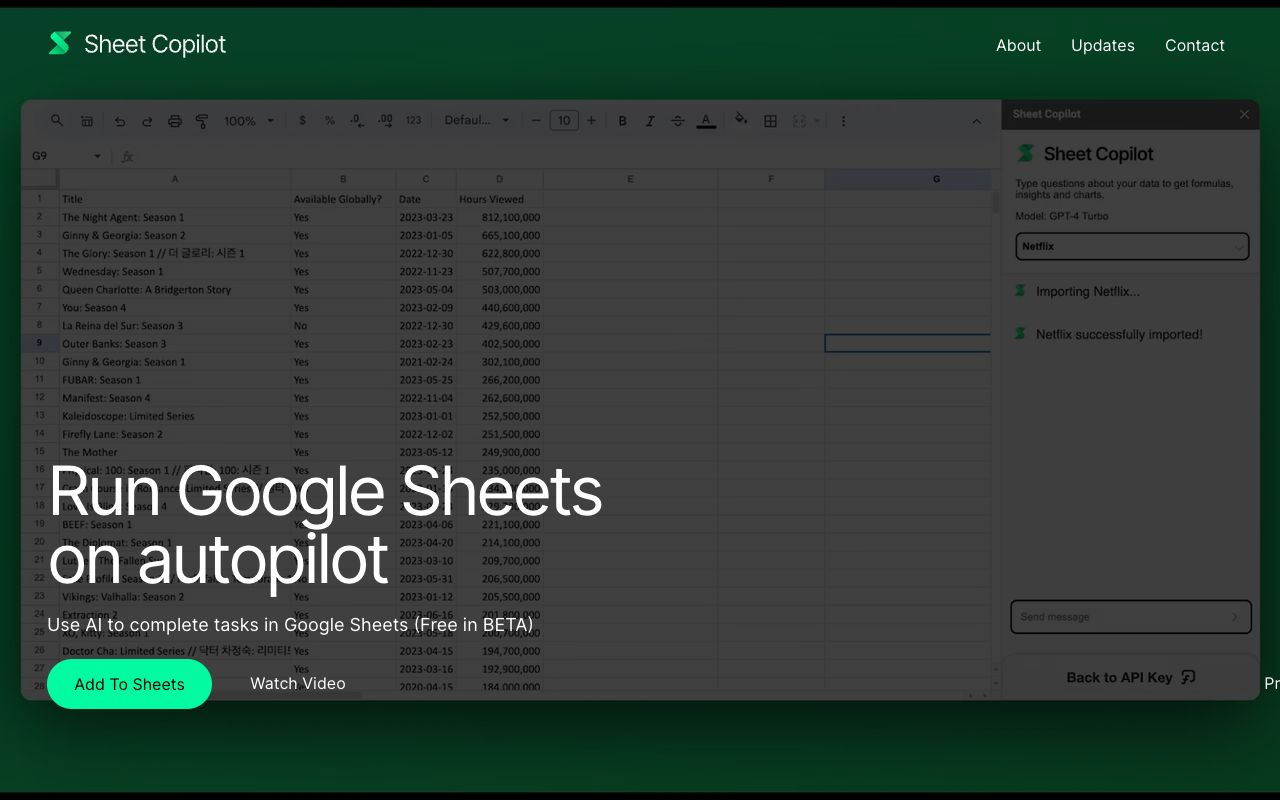Collapse the toolbar with the up chevron
This screenshot has width=1280, height=800.
pos(976,121)
